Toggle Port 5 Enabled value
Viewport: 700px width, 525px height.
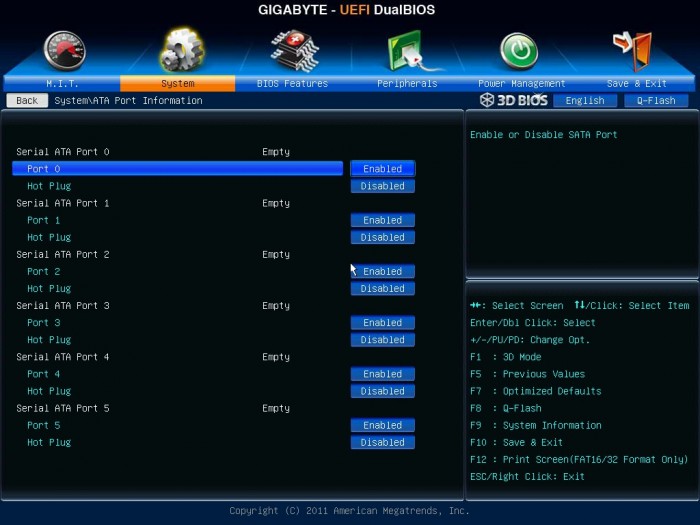[x=383, y=425]
